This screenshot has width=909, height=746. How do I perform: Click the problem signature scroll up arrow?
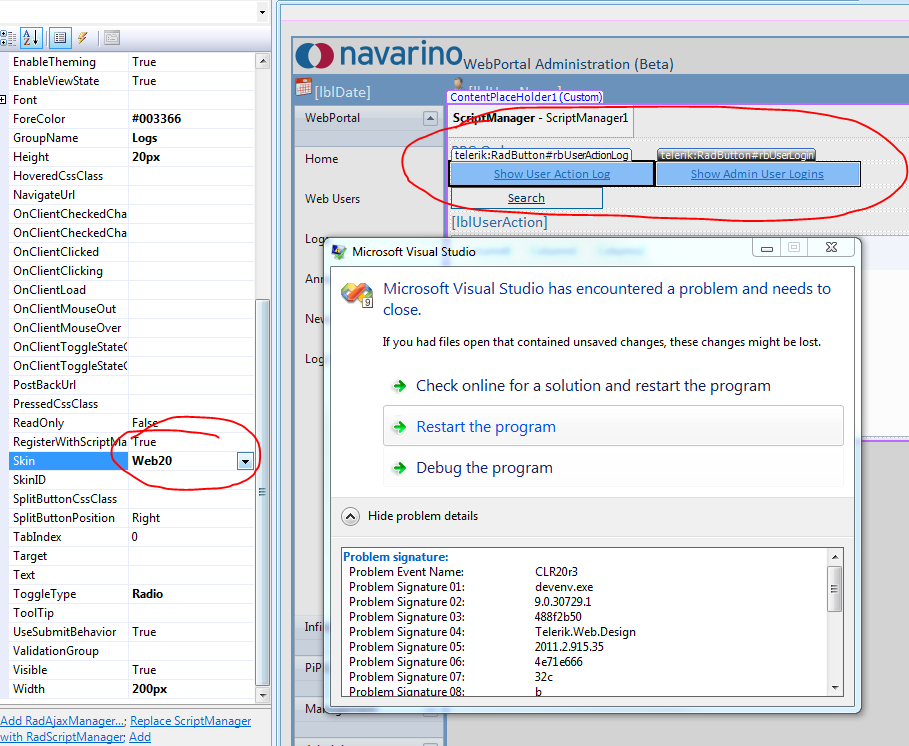835,557
